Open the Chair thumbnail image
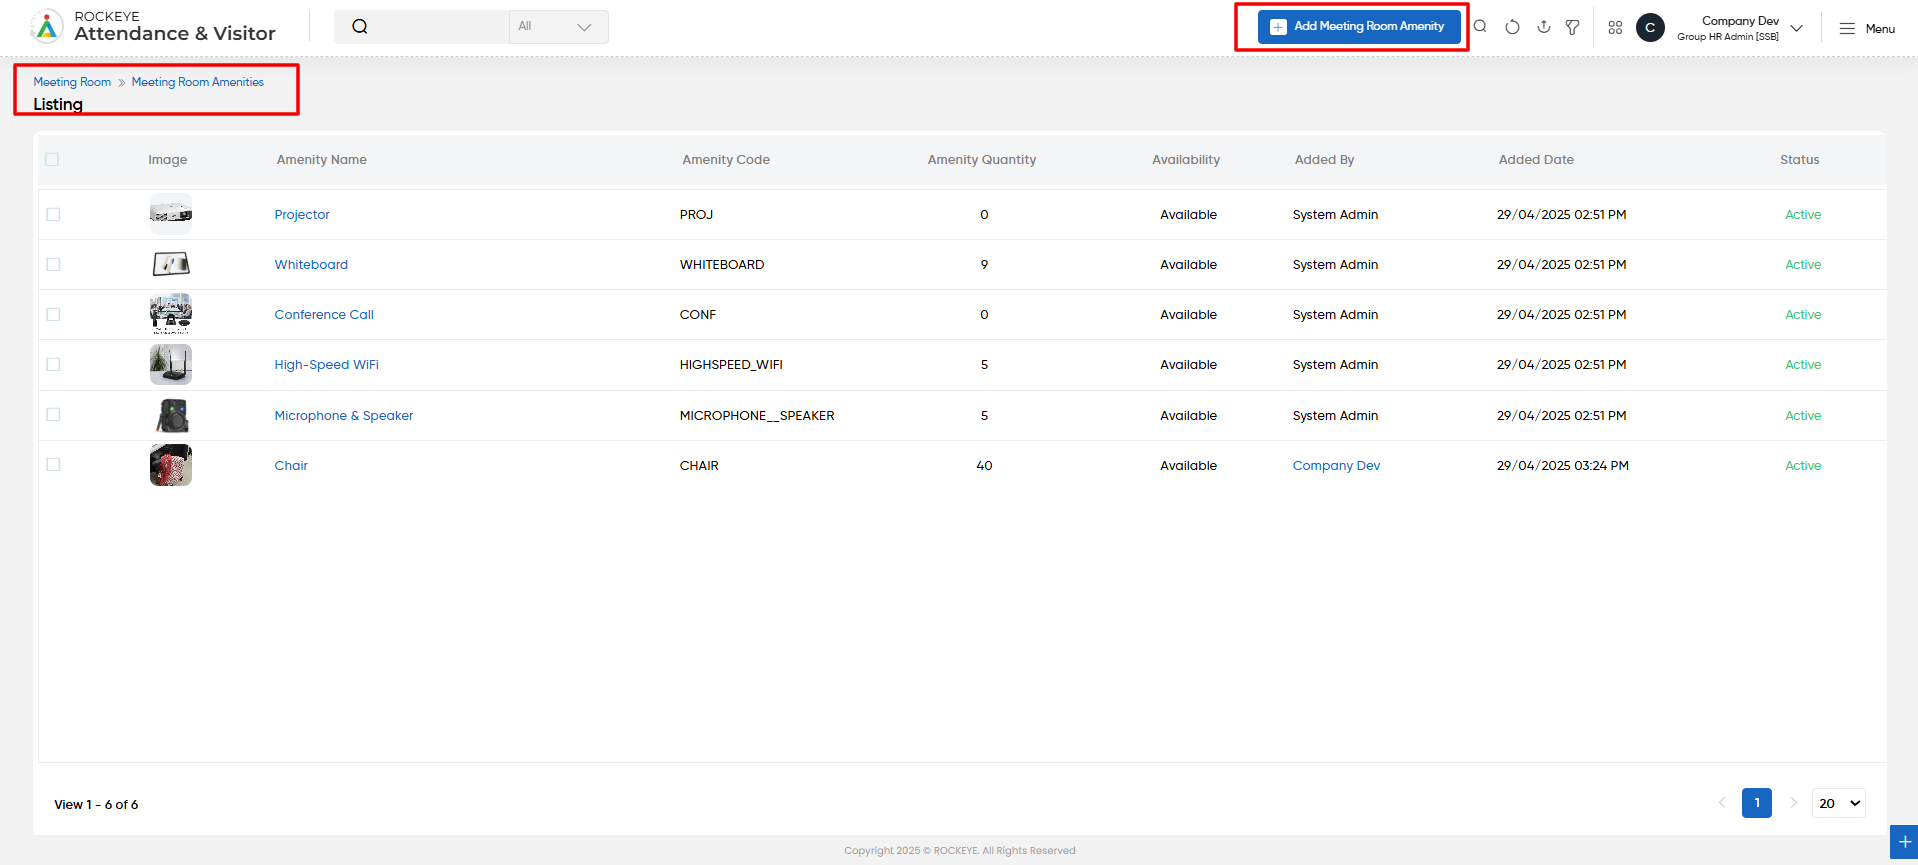Screen dimensions: 1918x865 pos(171,465)
